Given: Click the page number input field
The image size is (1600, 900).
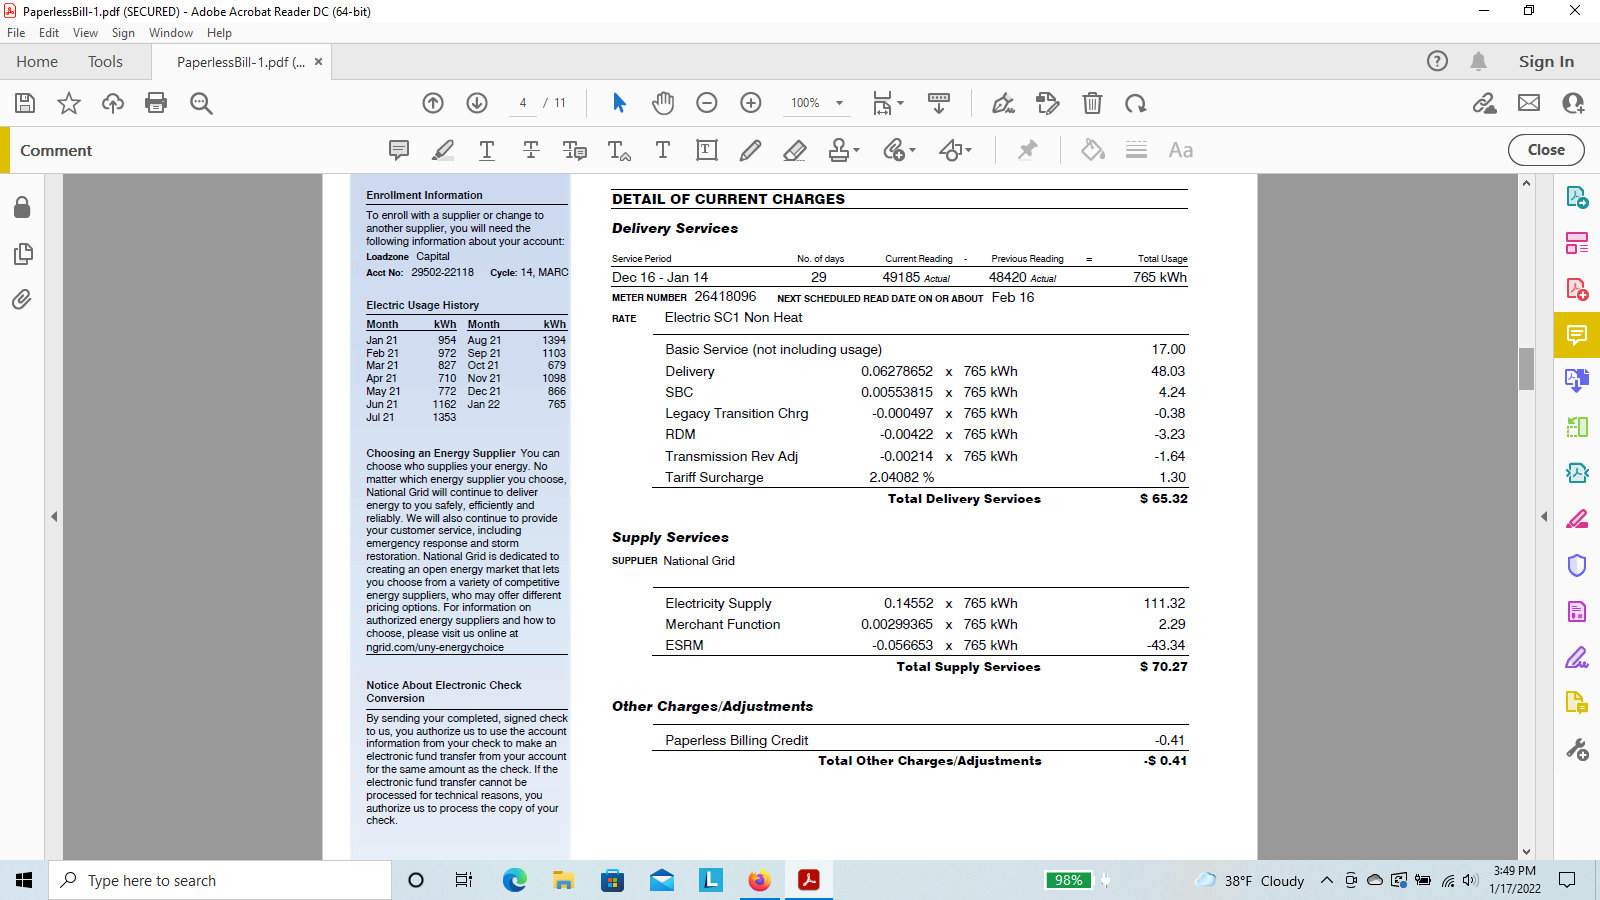Looking at the screenshot, I should [523, 103].
